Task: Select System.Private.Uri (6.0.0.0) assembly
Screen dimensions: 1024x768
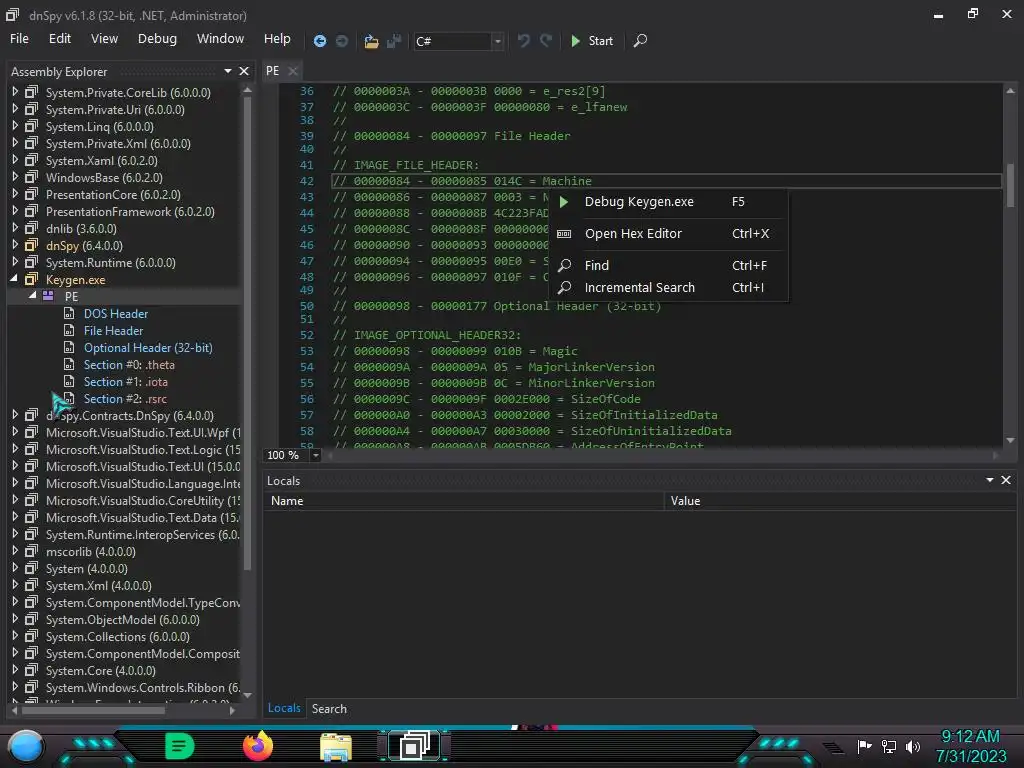Action: tap(115, 110)
